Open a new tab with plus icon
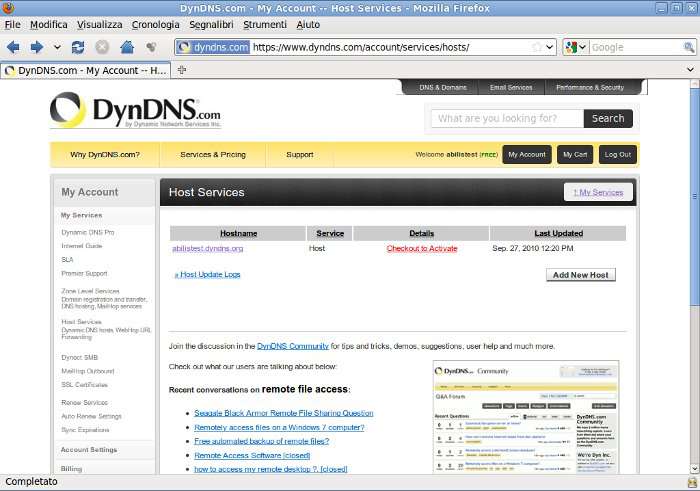Viewport: 700px width, 491px height. pyautogui.click(x=182, y=70)
